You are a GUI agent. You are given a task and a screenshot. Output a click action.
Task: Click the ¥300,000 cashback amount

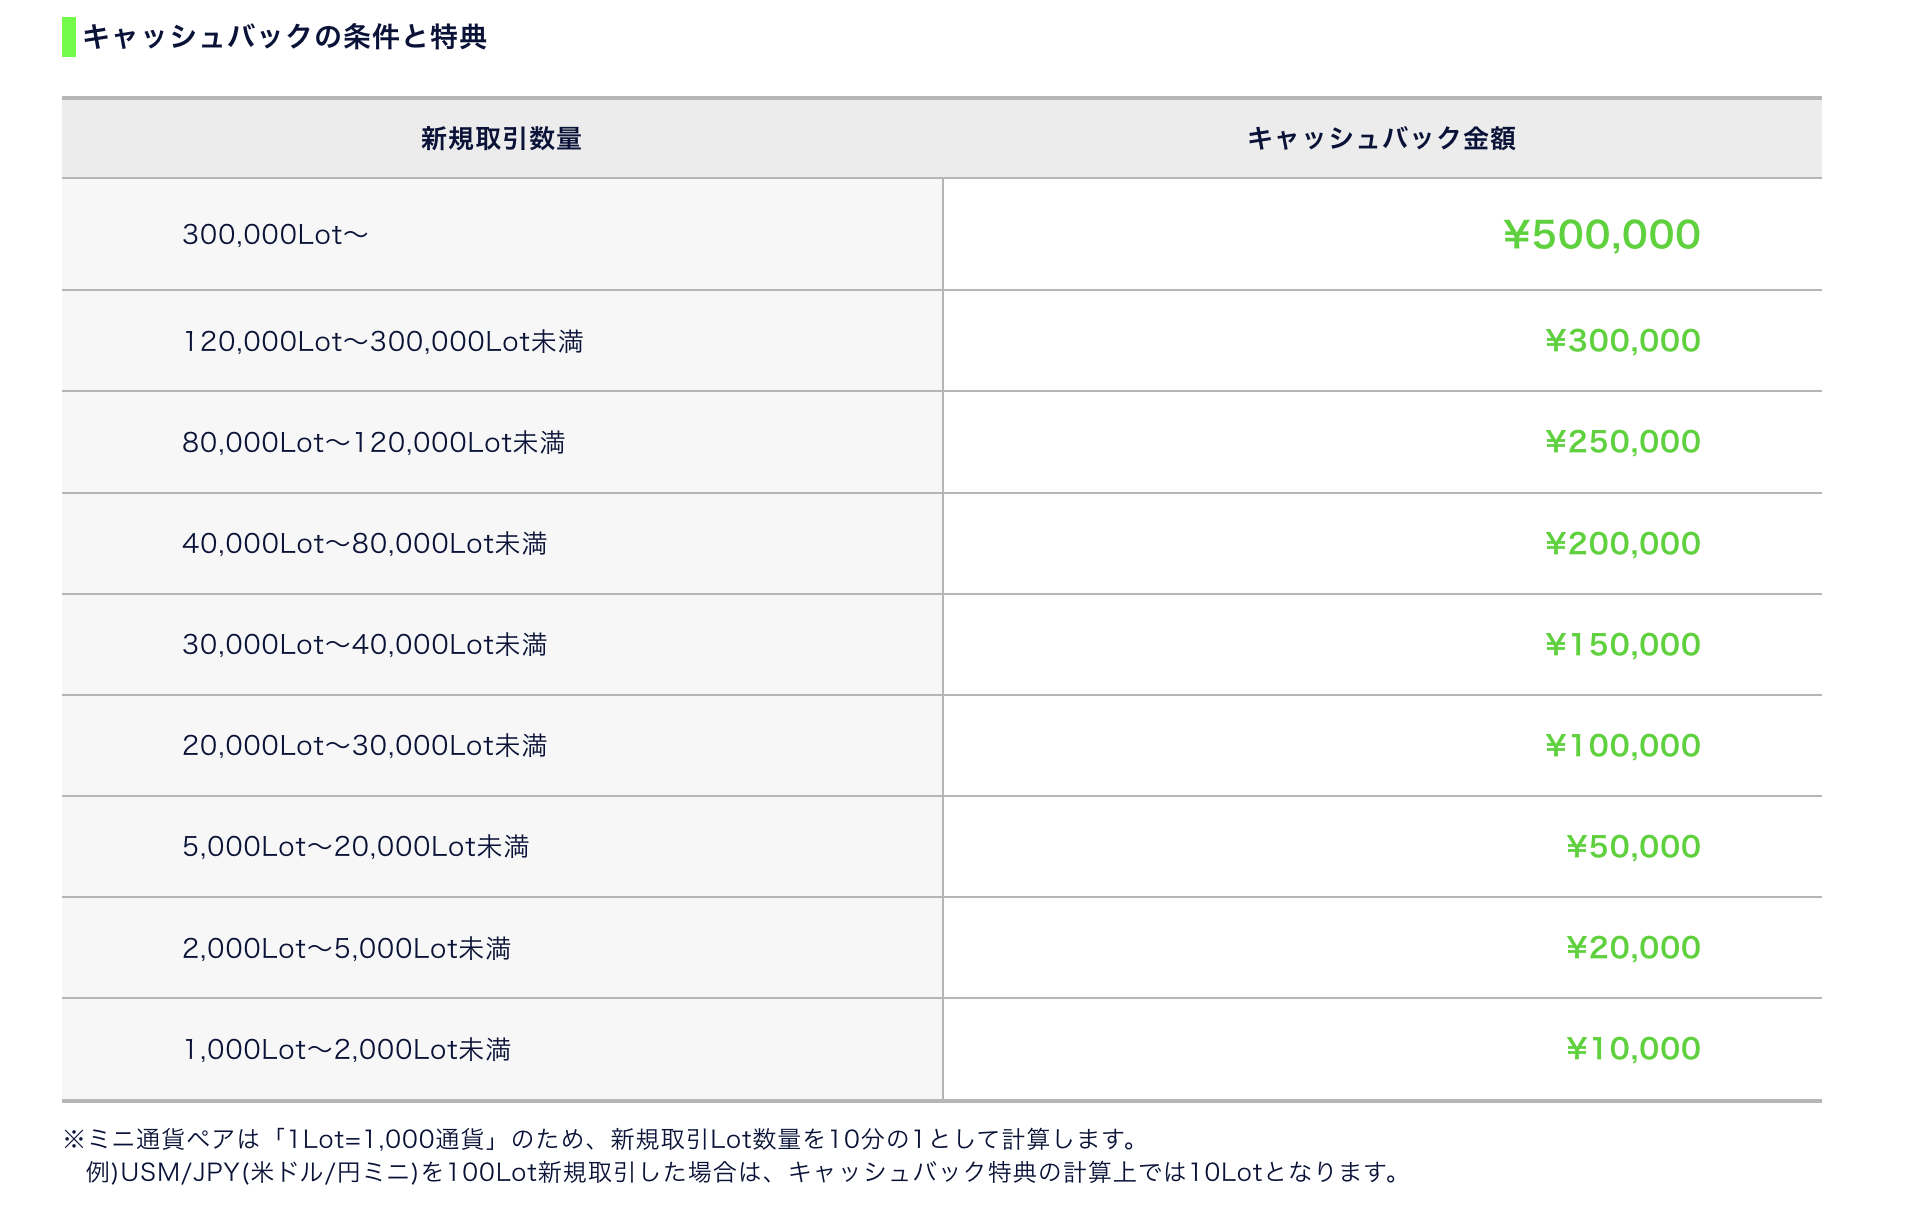[1622, 341]
